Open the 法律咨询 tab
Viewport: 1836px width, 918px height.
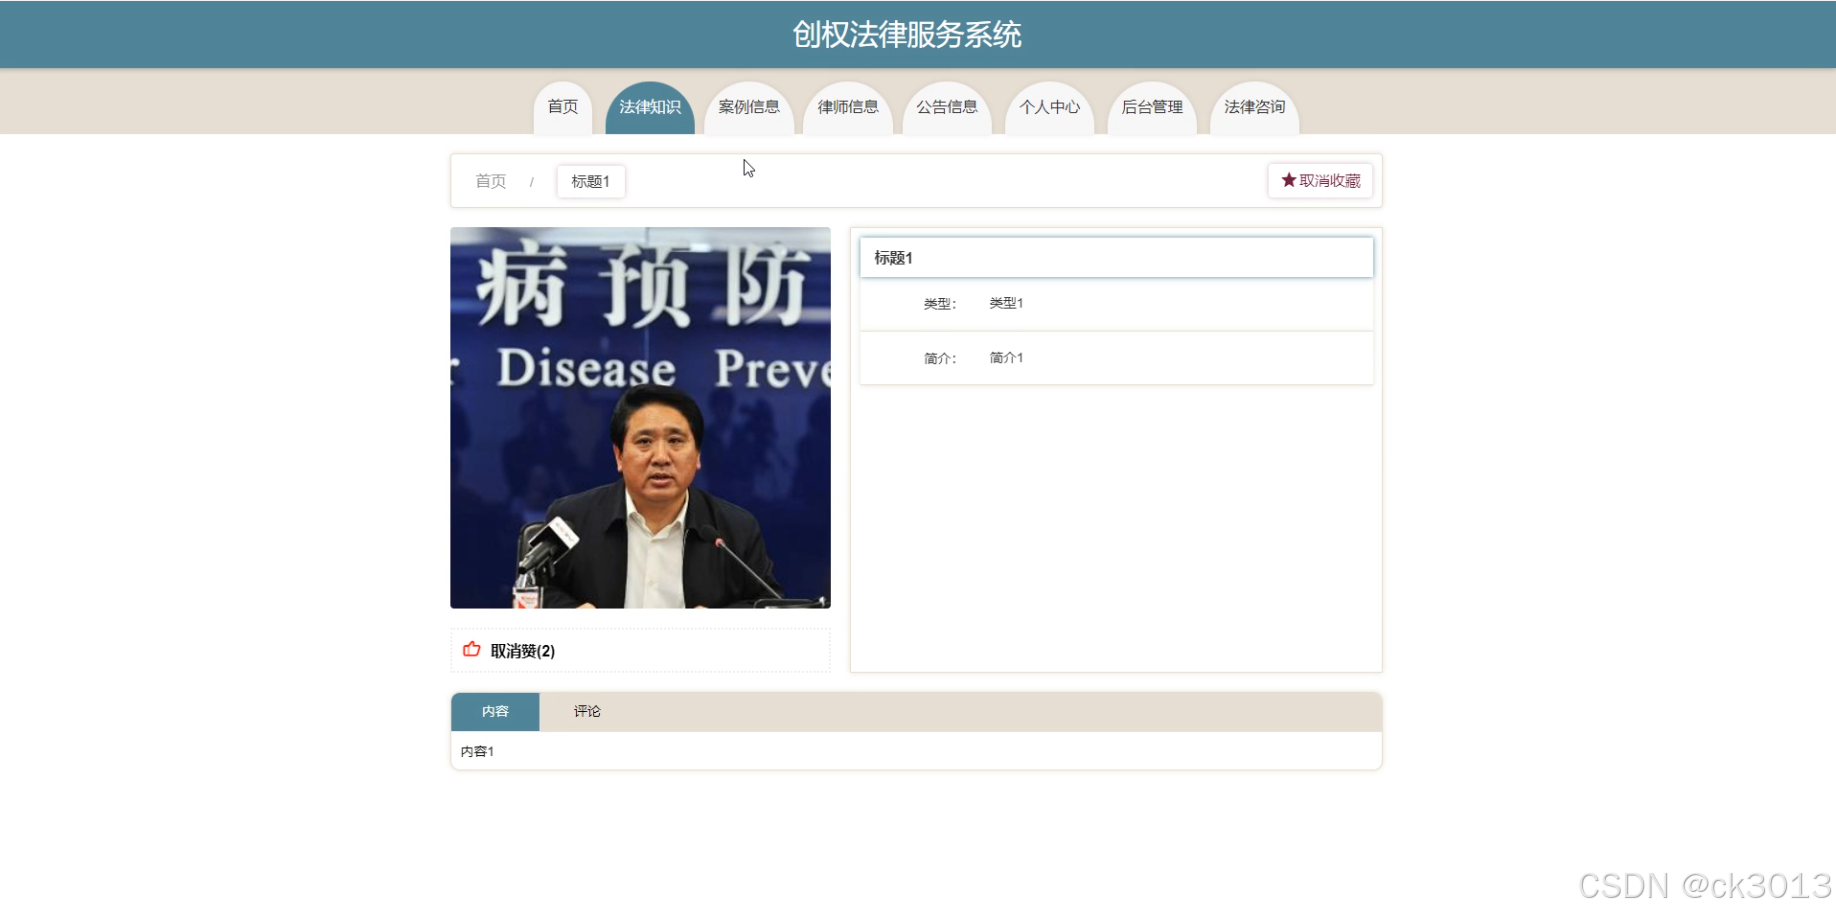[1255, 107]
